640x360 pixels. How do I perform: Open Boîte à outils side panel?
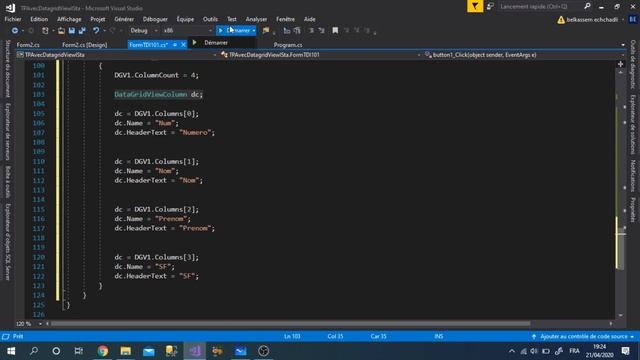click(x=7, y=182)
